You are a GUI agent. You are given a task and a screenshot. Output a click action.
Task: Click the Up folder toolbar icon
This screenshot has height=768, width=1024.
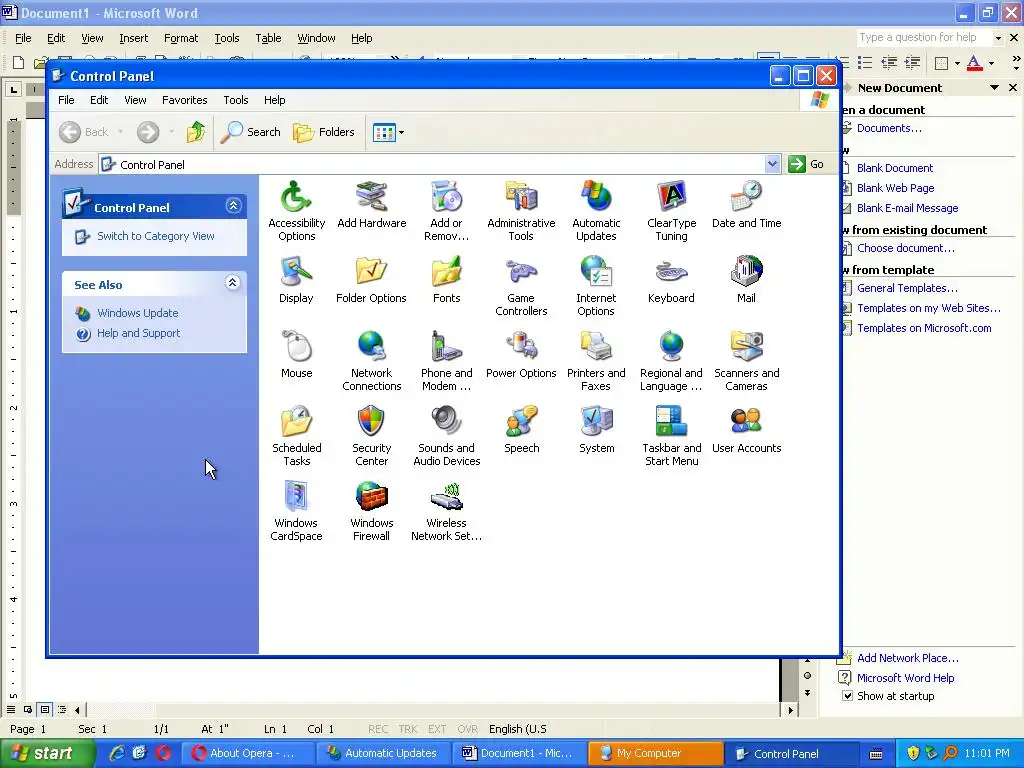pos(196,132)
